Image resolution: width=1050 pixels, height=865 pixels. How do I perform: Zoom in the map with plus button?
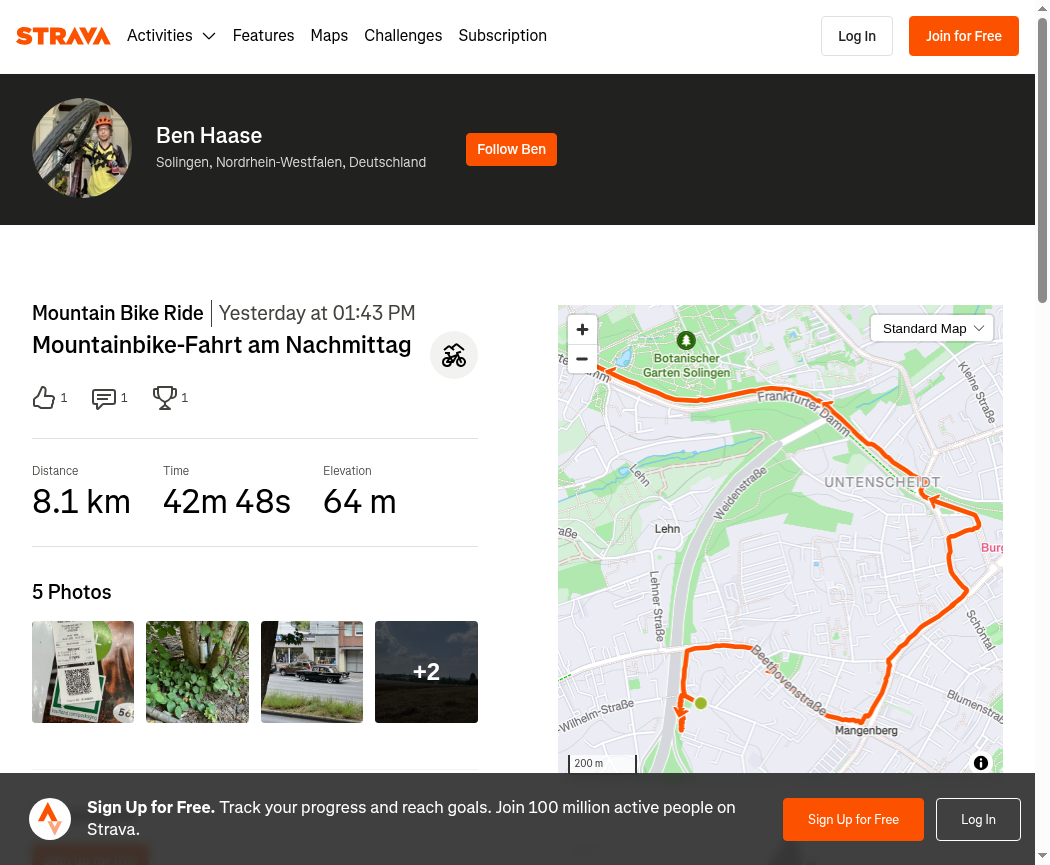coord(582,329)
